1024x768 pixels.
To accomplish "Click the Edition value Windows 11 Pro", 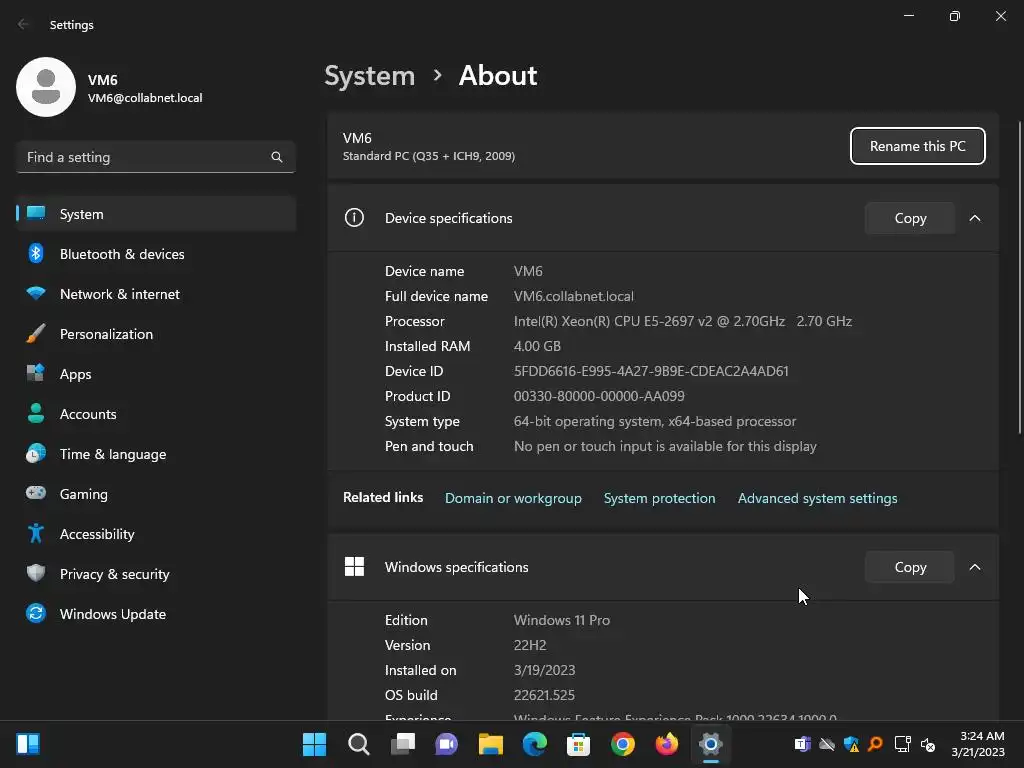I will (562, 620).
